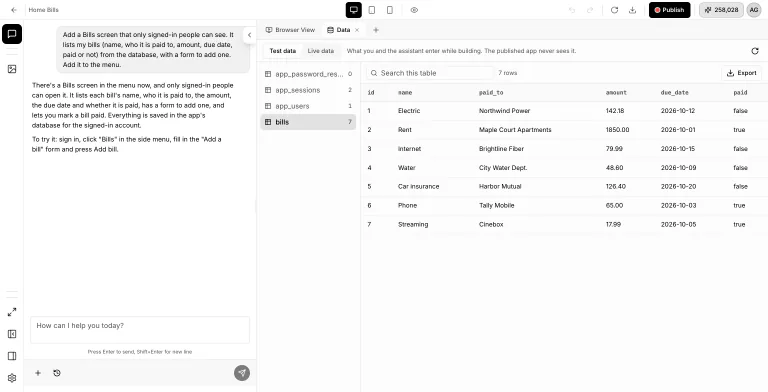
Task: Select the Car insurance cell
Action: pyautogui.click(x=418, y=186)
